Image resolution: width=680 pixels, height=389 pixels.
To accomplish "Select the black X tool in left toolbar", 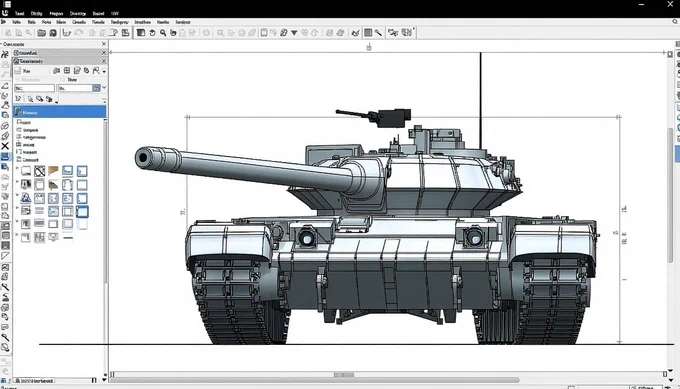I will pos(5,146).
